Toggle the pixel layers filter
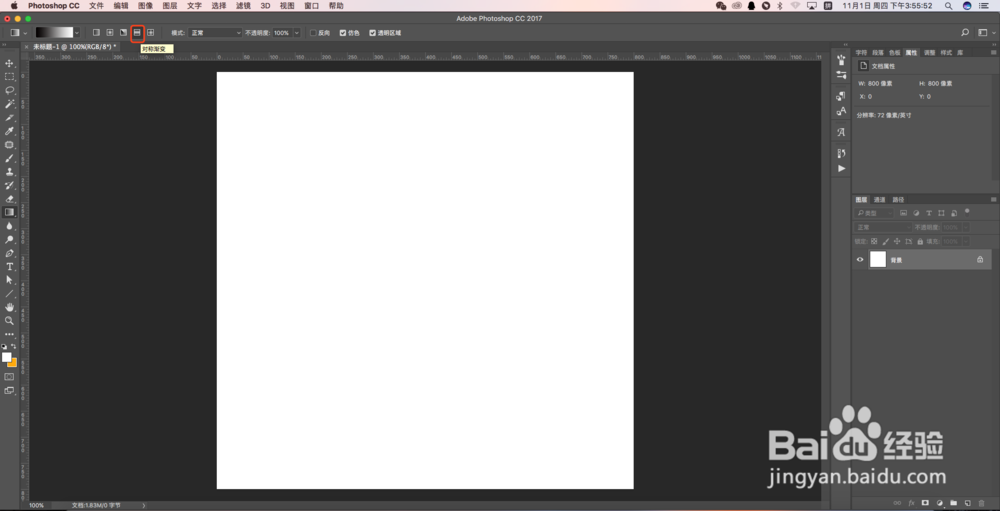 [x=904, y=213]
